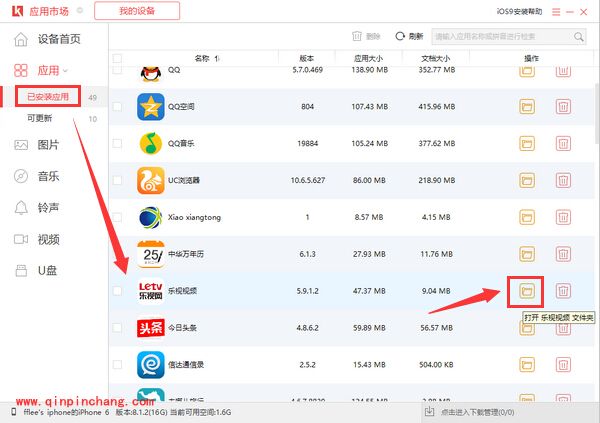The height and width of the screenshot is (423, 600).
Task: Delete the 信达通信录 app
Action: 563,364
